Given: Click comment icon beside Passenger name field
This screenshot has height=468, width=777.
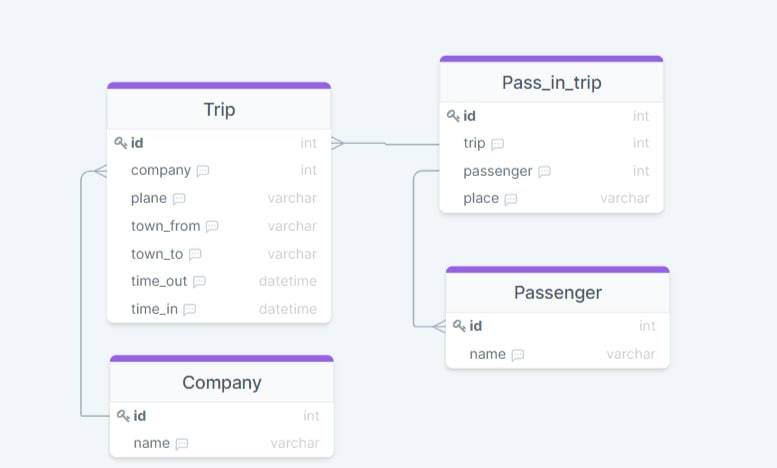Looking at the screenshot, I should [518, 355].
